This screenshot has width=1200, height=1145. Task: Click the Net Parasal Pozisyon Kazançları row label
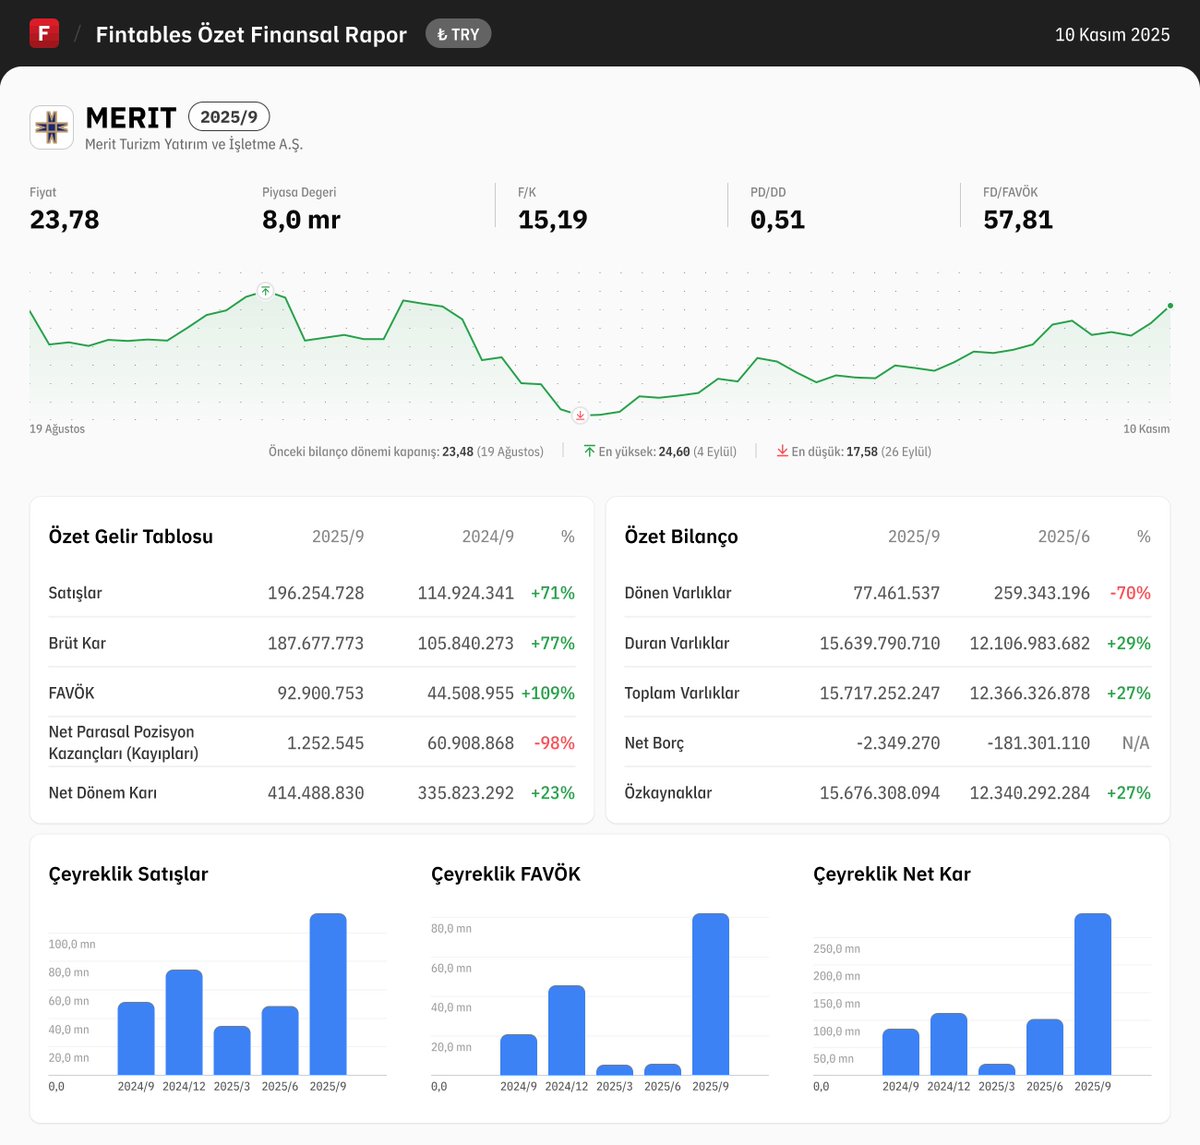coord(124,742)
